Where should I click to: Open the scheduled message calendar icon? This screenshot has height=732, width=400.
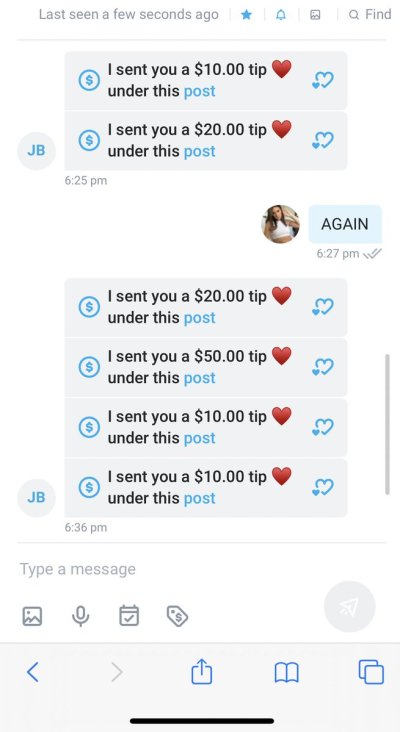click(129, 615)
